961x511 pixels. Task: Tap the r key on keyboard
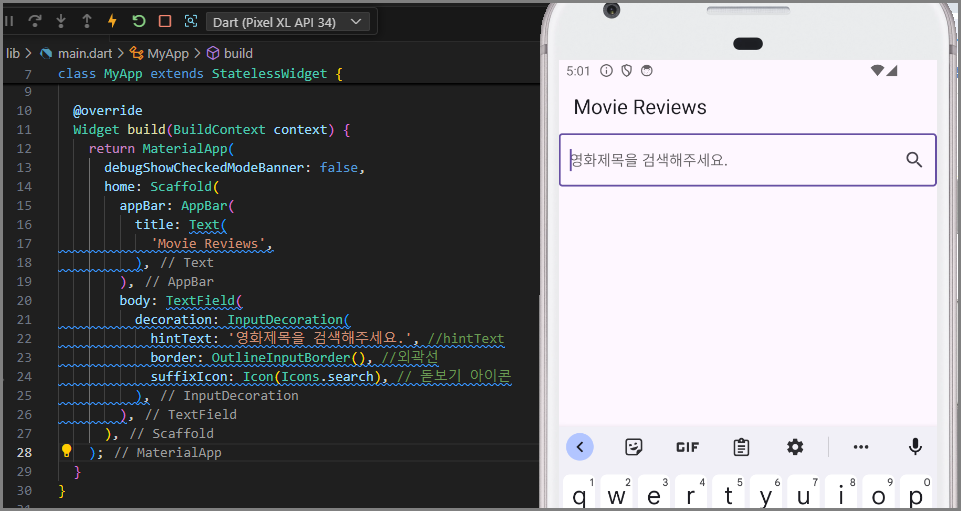coord(691,492)
